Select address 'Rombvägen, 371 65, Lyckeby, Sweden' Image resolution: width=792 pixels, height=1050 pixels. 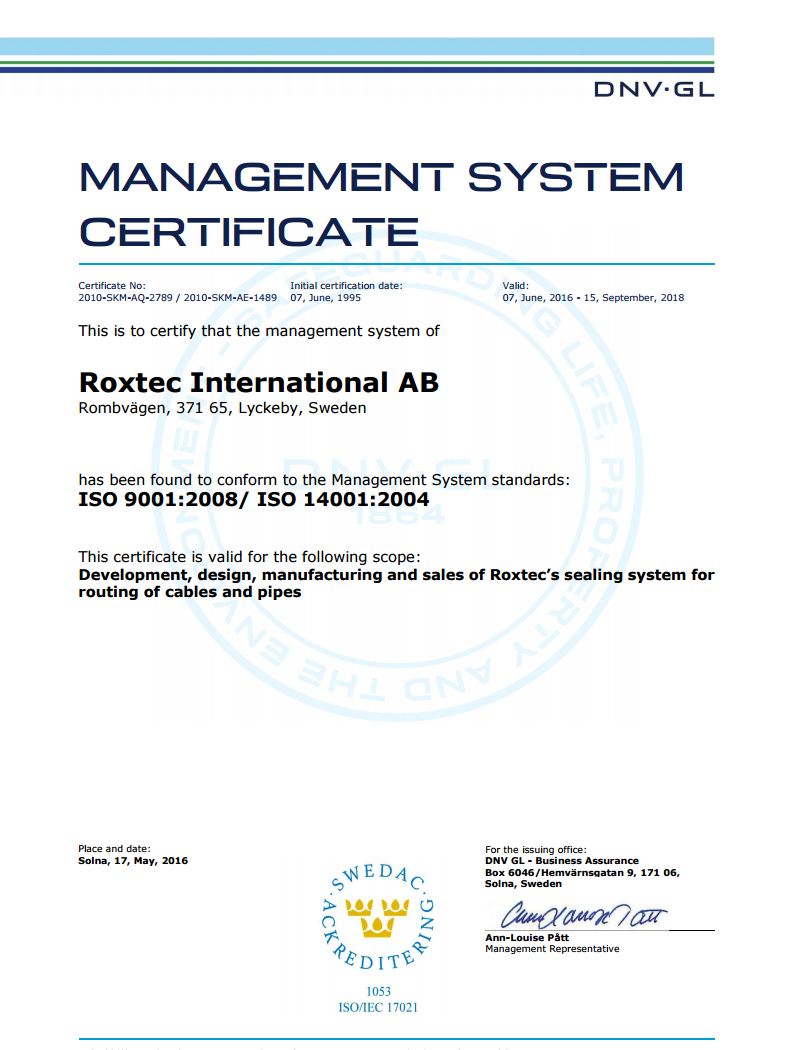coord(222,408)
